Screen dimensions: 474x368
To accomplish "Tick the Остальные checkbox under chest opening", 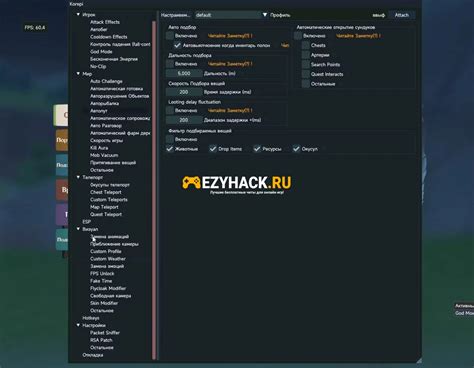I will pyautogui.click(x=306, y=84).
